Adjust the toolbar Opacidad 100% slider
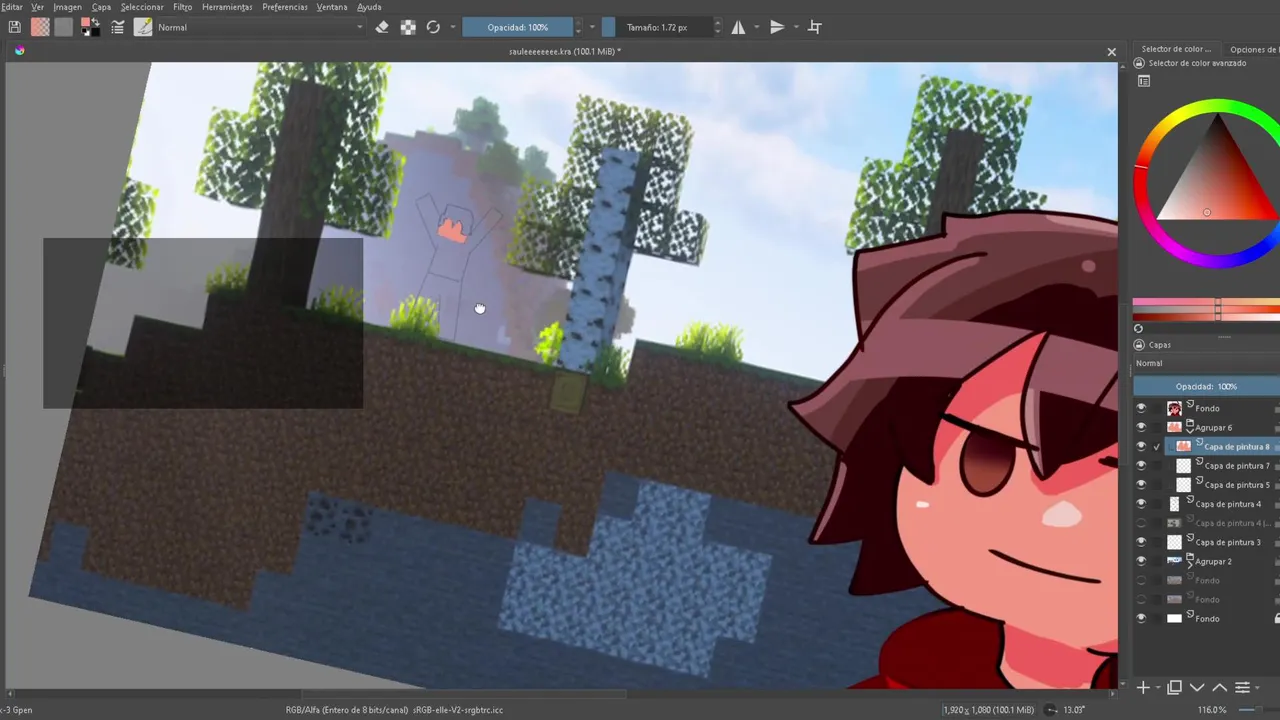1280x720 pixels. tap(517, 28)
